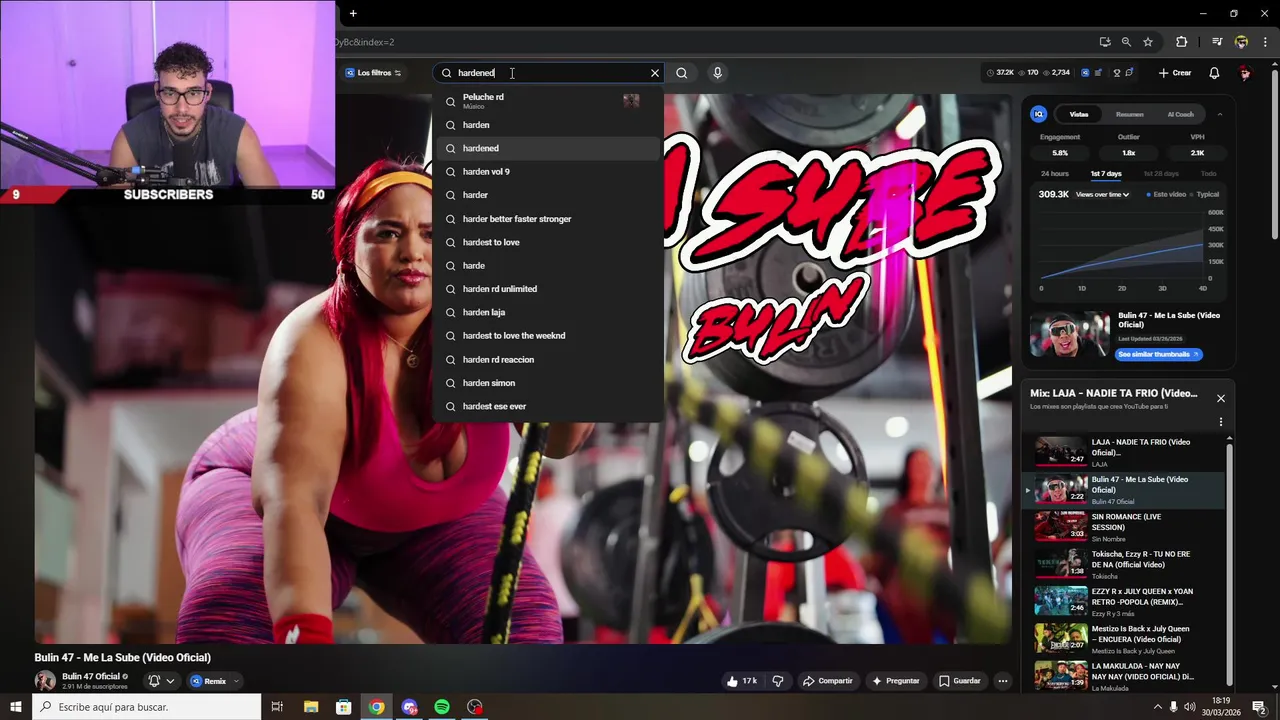Click Windows taskbar search box
1280x720 pixels.
point(147,707)
